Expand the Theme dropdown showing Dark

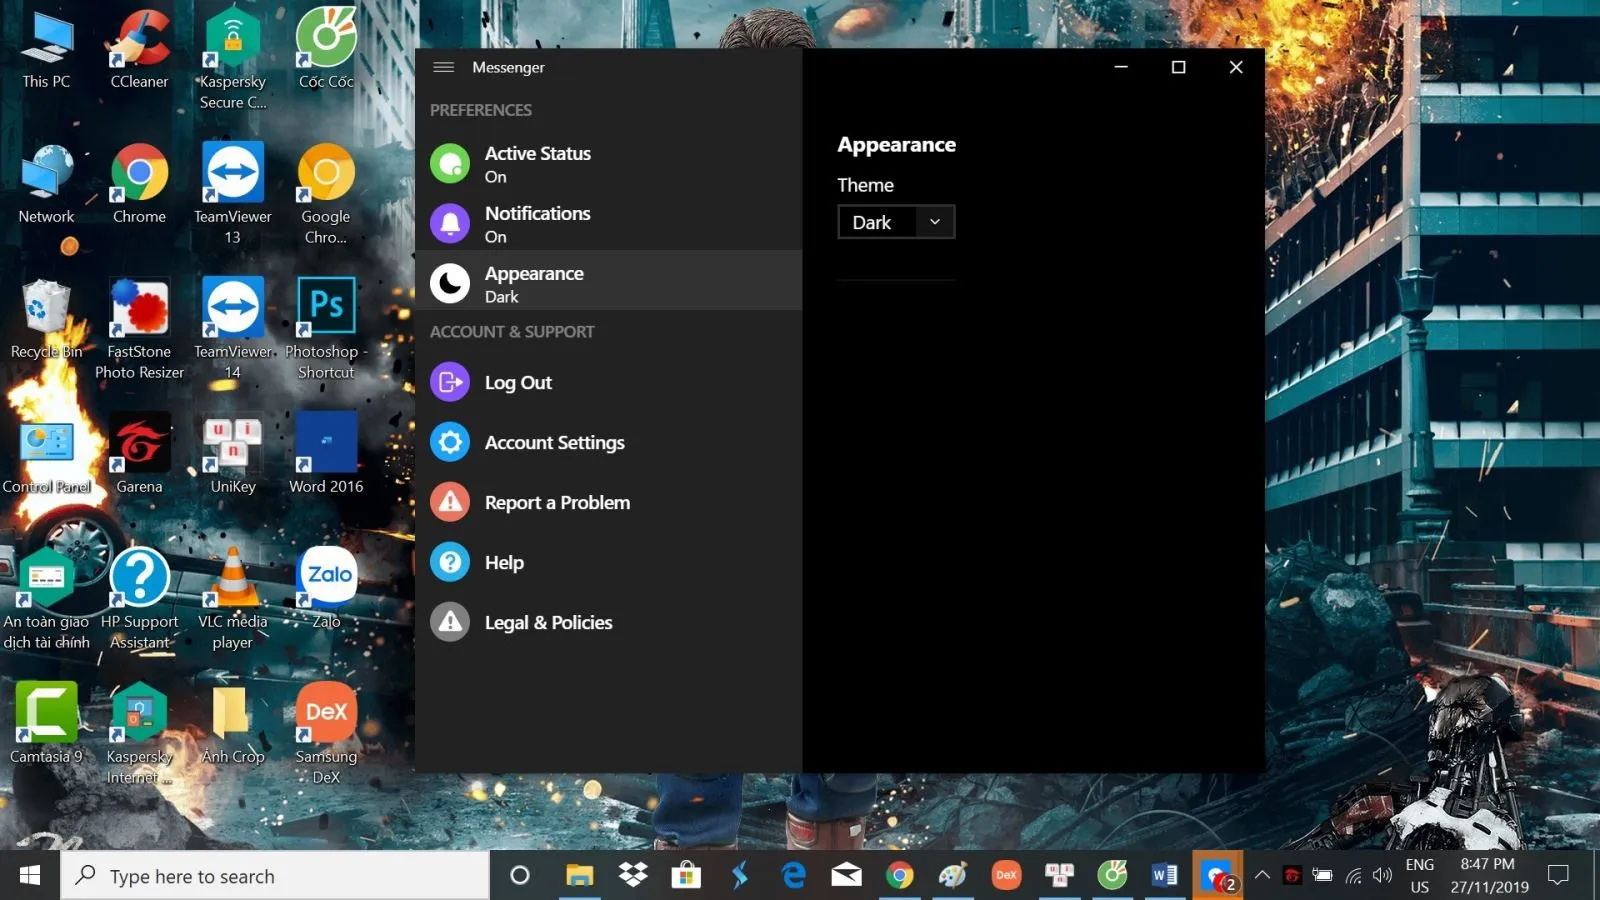(x=896, y=222)
